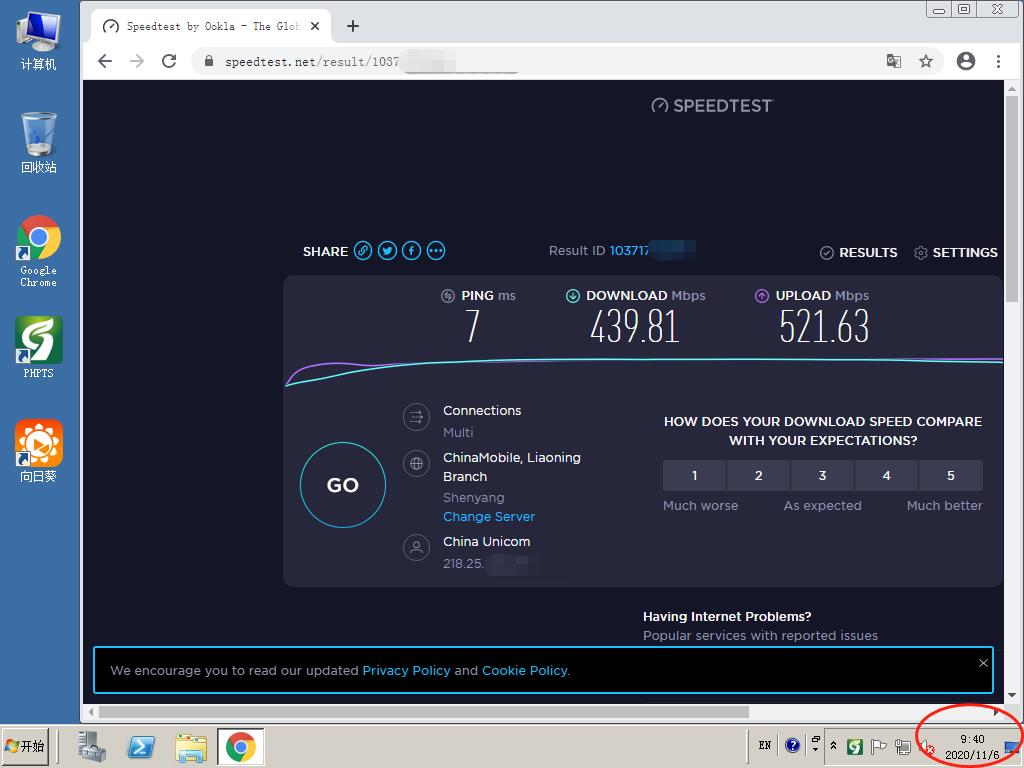The height and width of the screenshot is (768, 1024).
Task: Rate download speed as 3
Action: click(x=822, y=475)
